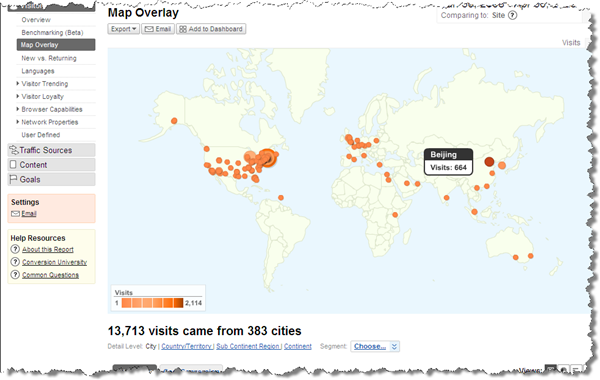Image resolution: width=600 pixels, height=380 pixels.
Task: Click the double-chevron on Segment dropdown
Action: pos(395,346)
